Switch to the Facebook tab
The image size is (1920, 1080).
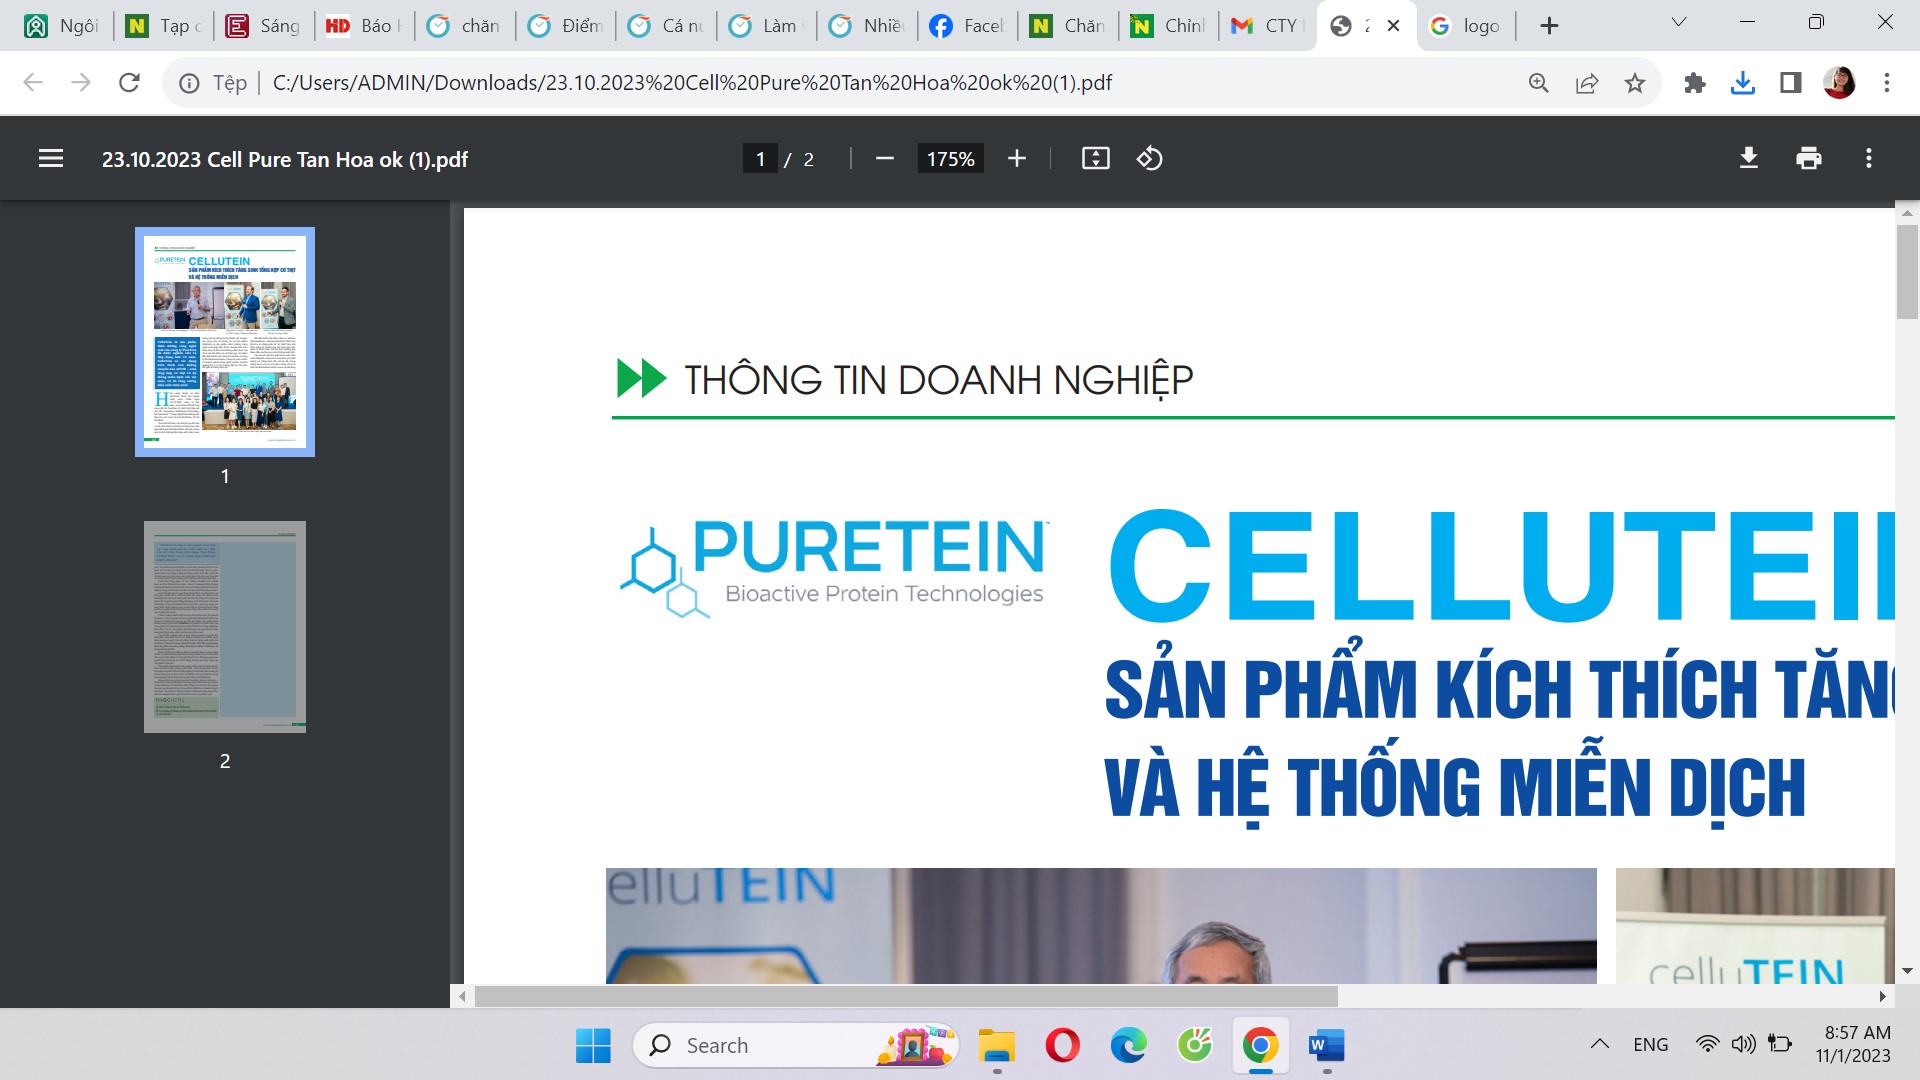point(966,26)
